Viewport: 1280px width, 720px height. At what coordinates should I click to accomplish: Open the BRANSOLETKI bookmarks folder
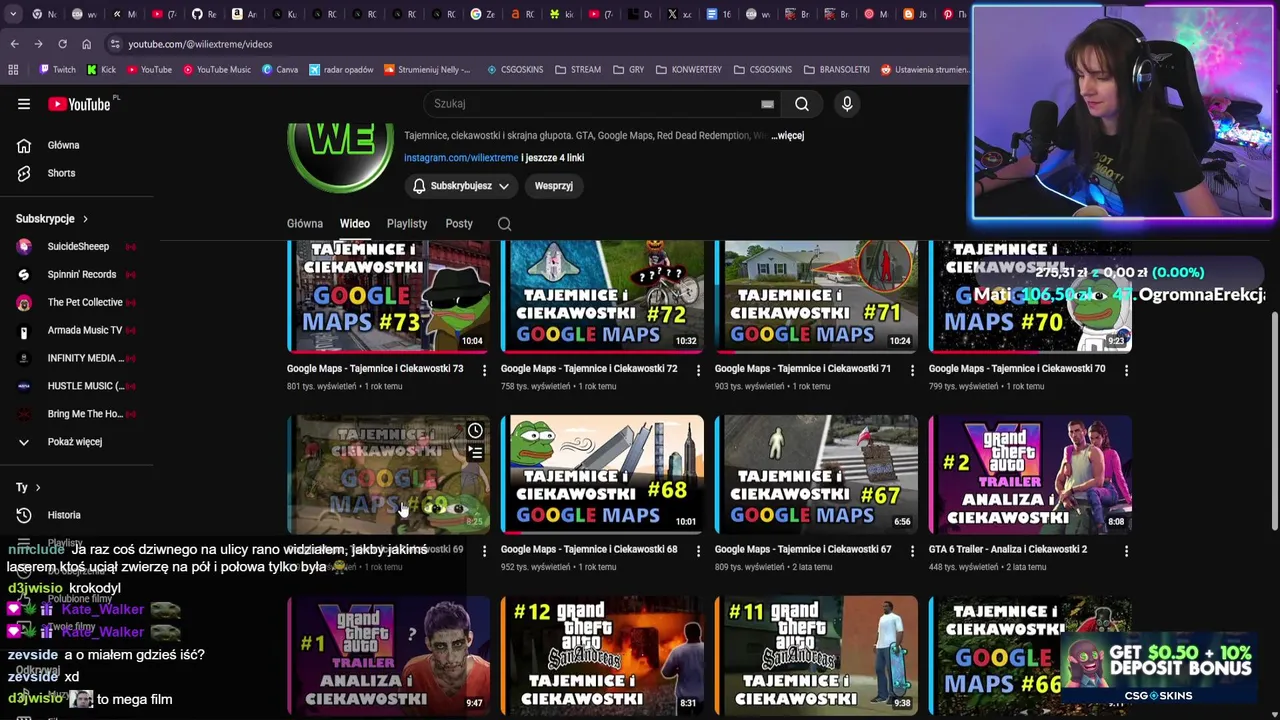[837, 70]
